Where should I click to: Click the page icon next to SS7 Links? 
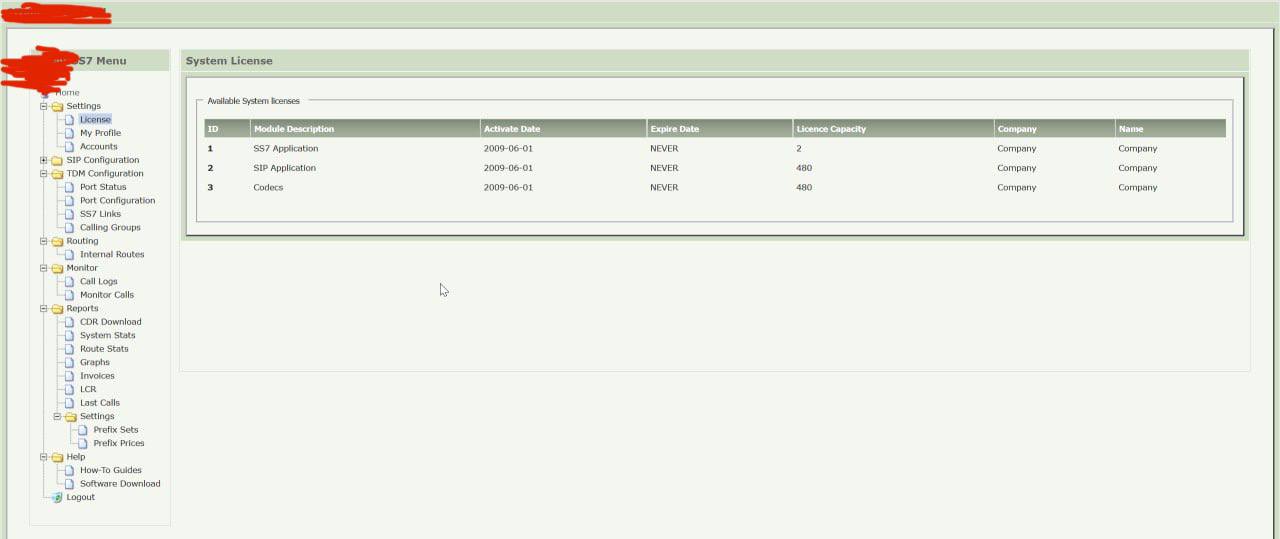(70, 214)
